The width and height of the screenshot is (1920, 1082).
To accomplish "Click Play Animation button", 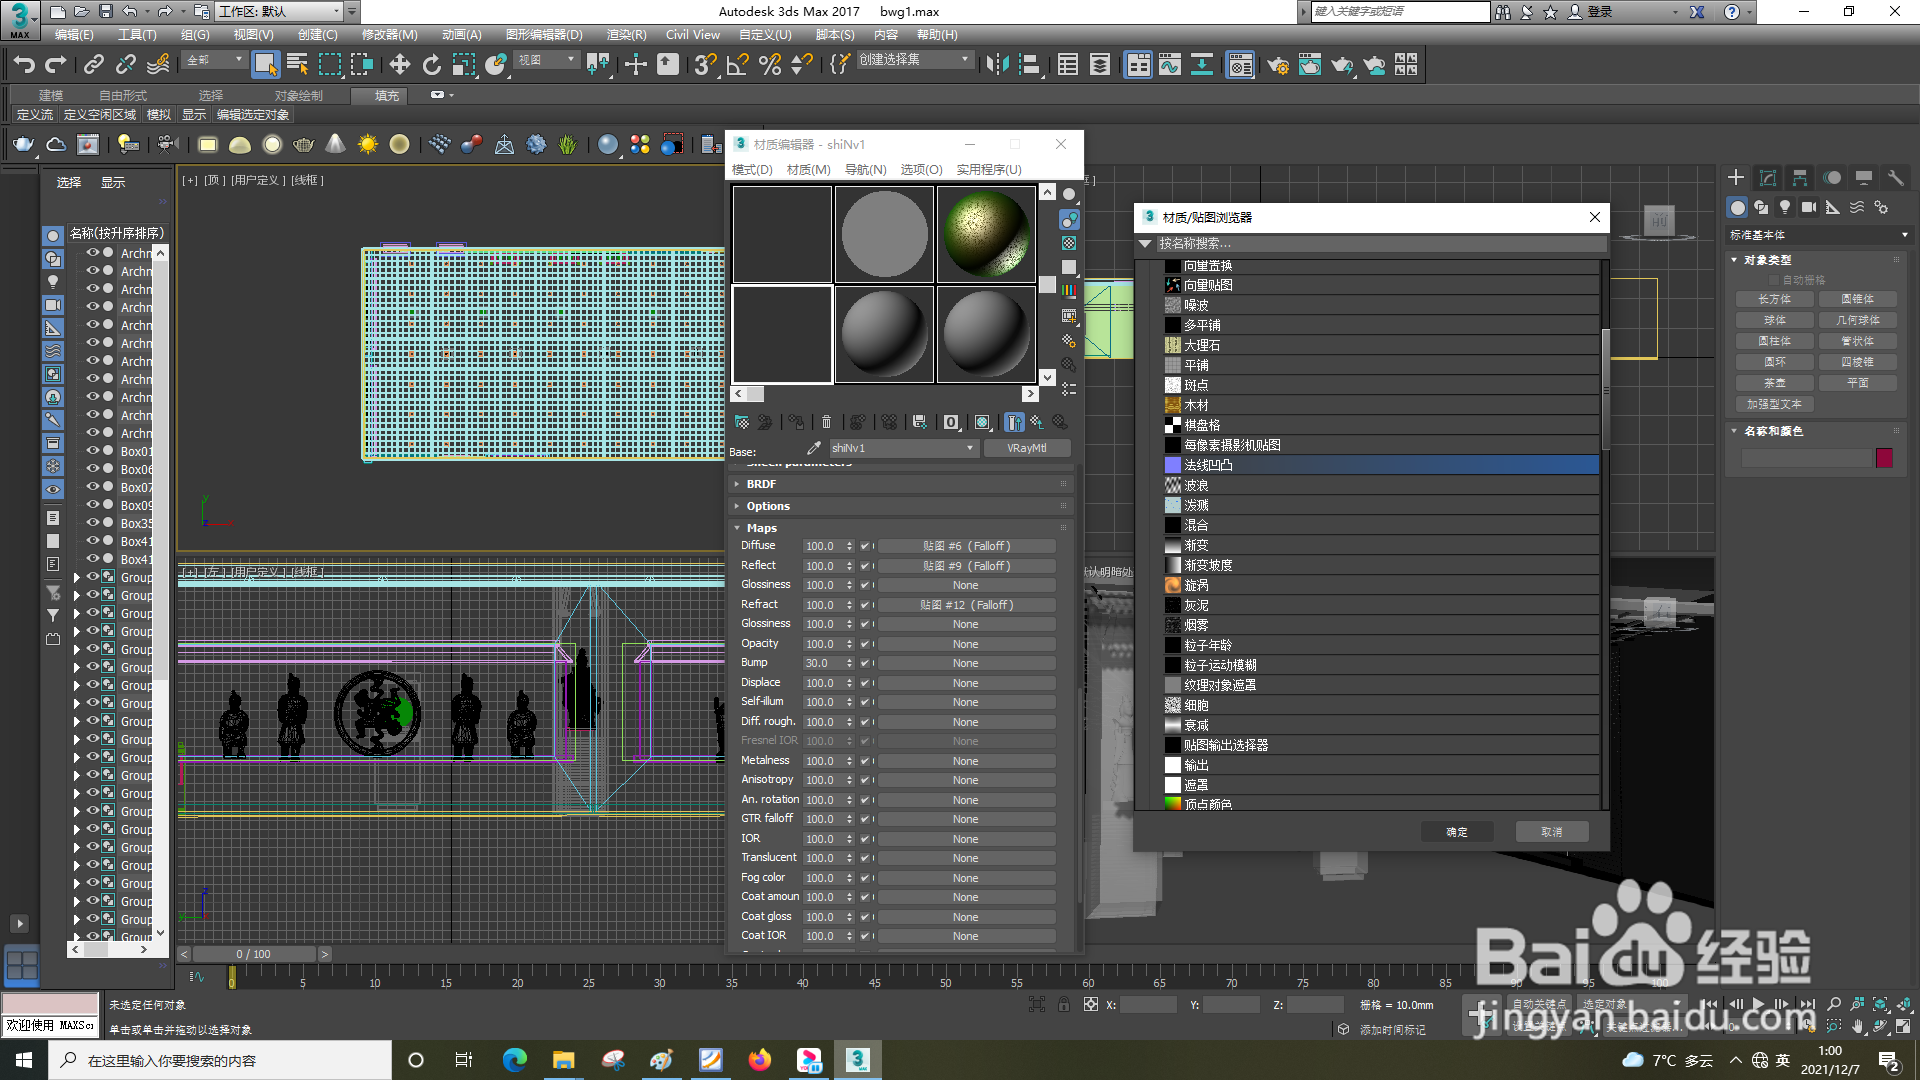I will [x=1758, y=1005].
